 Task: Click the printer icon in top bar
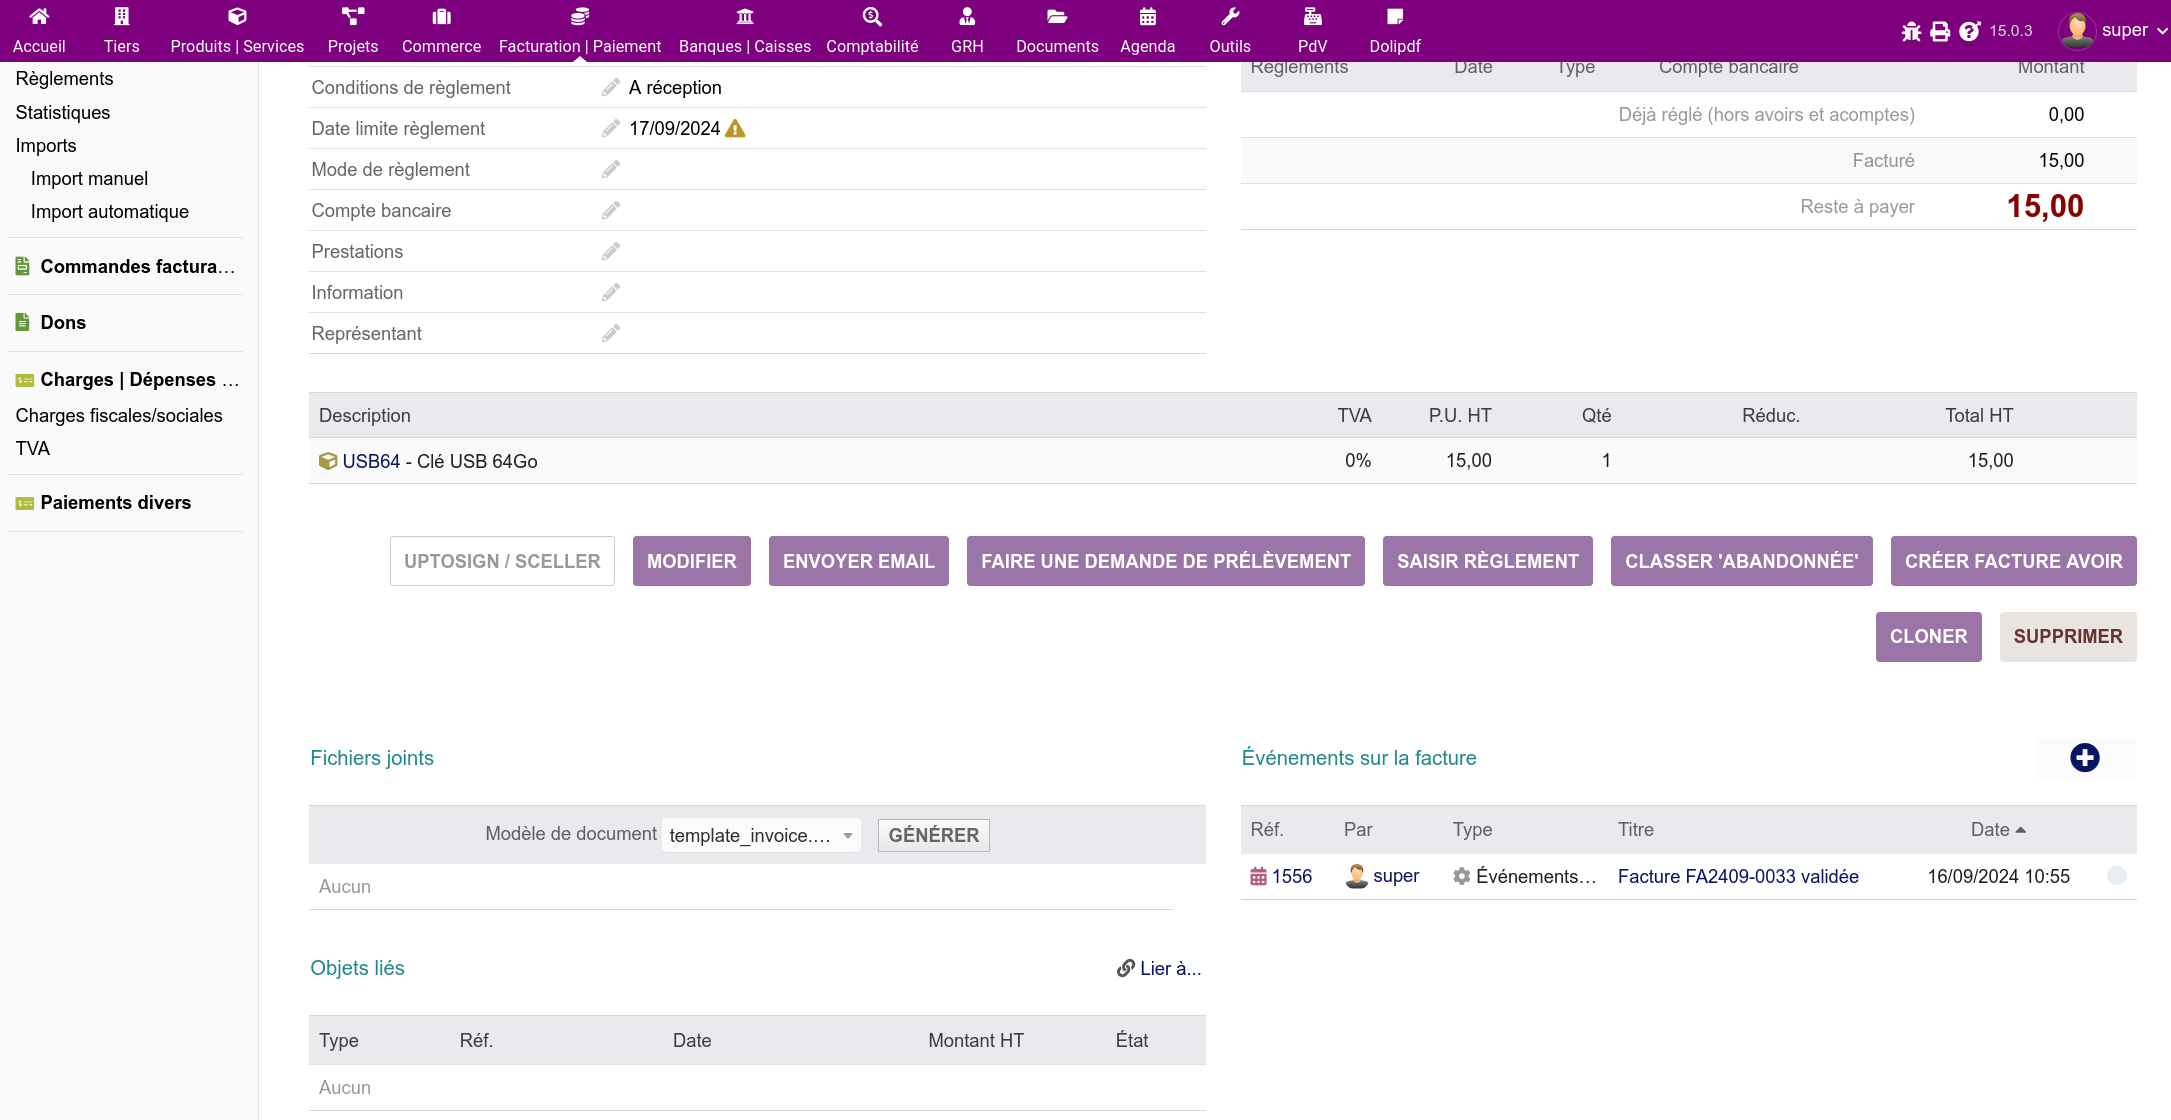point(1940,31)
